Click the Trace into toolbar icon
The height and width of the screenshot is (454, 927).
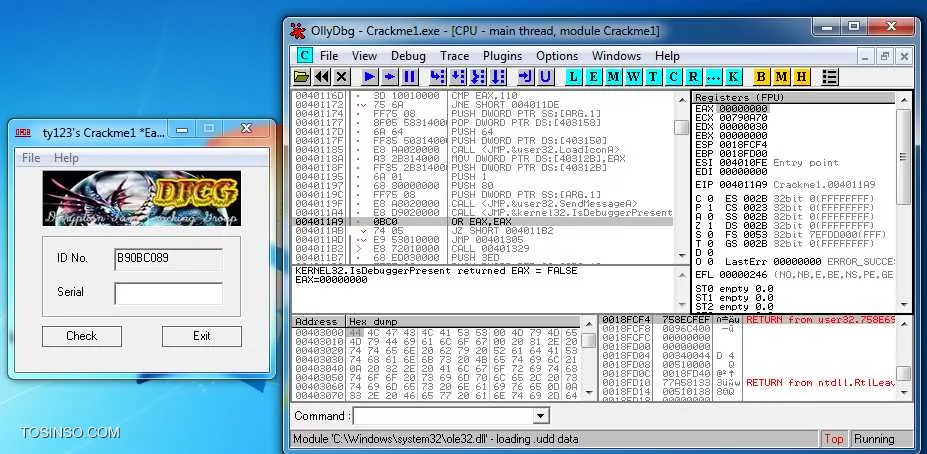pos(478,77)
